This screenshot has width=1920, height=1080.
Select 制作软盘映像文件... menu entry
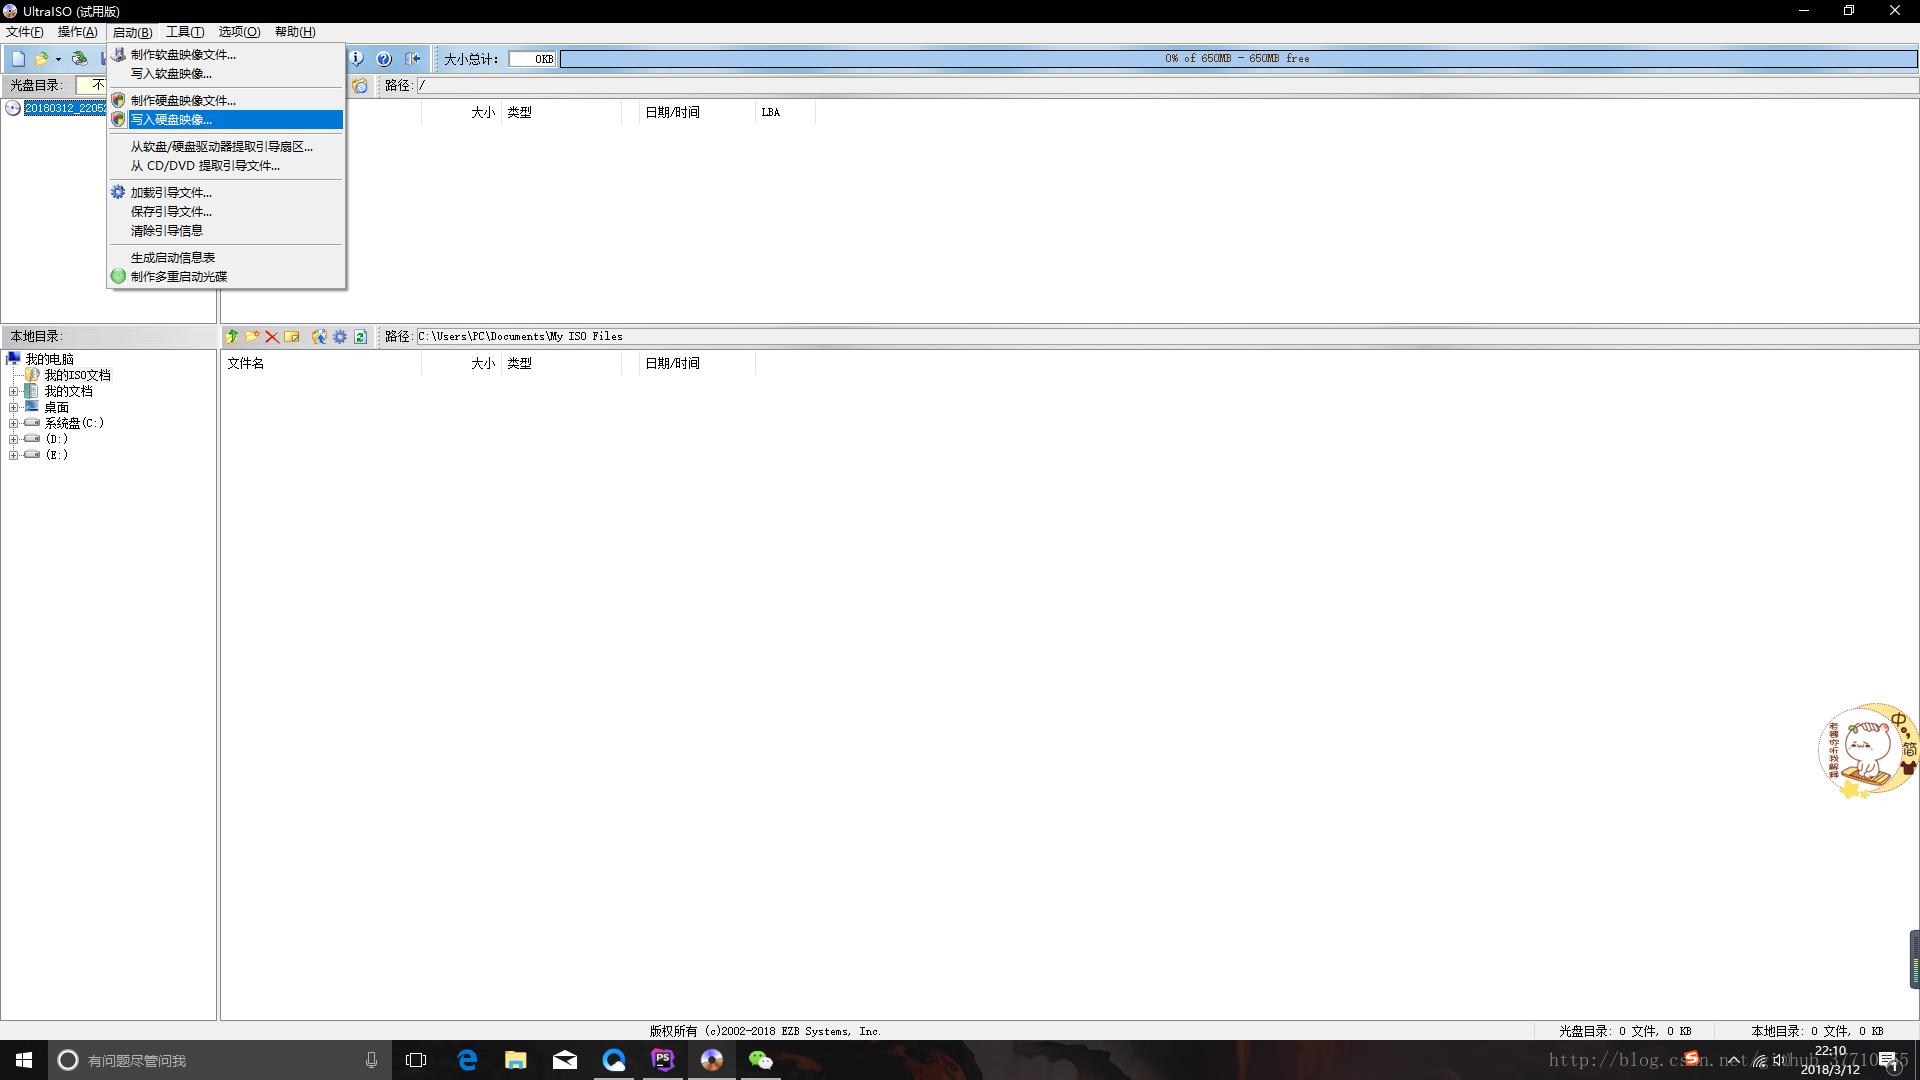pyautogui.click(x=226, y=55)
